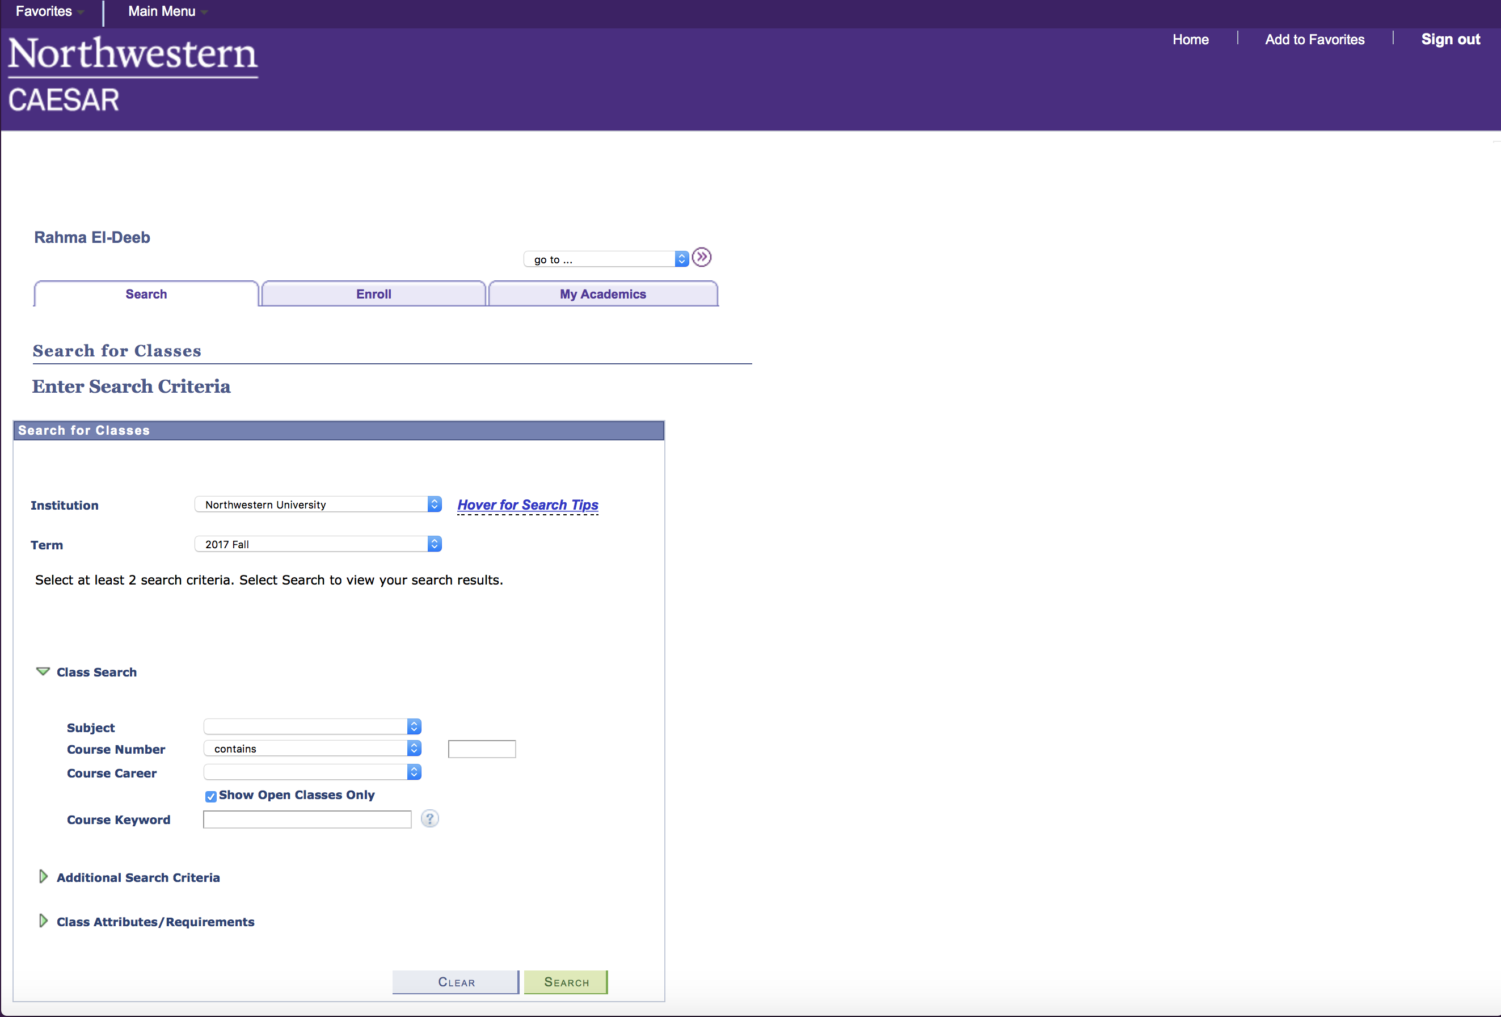The height and width of the screenshot is (1017, 1501).
Task: Click the Northwestern CAESAR logo
Action: click(133, 75)
